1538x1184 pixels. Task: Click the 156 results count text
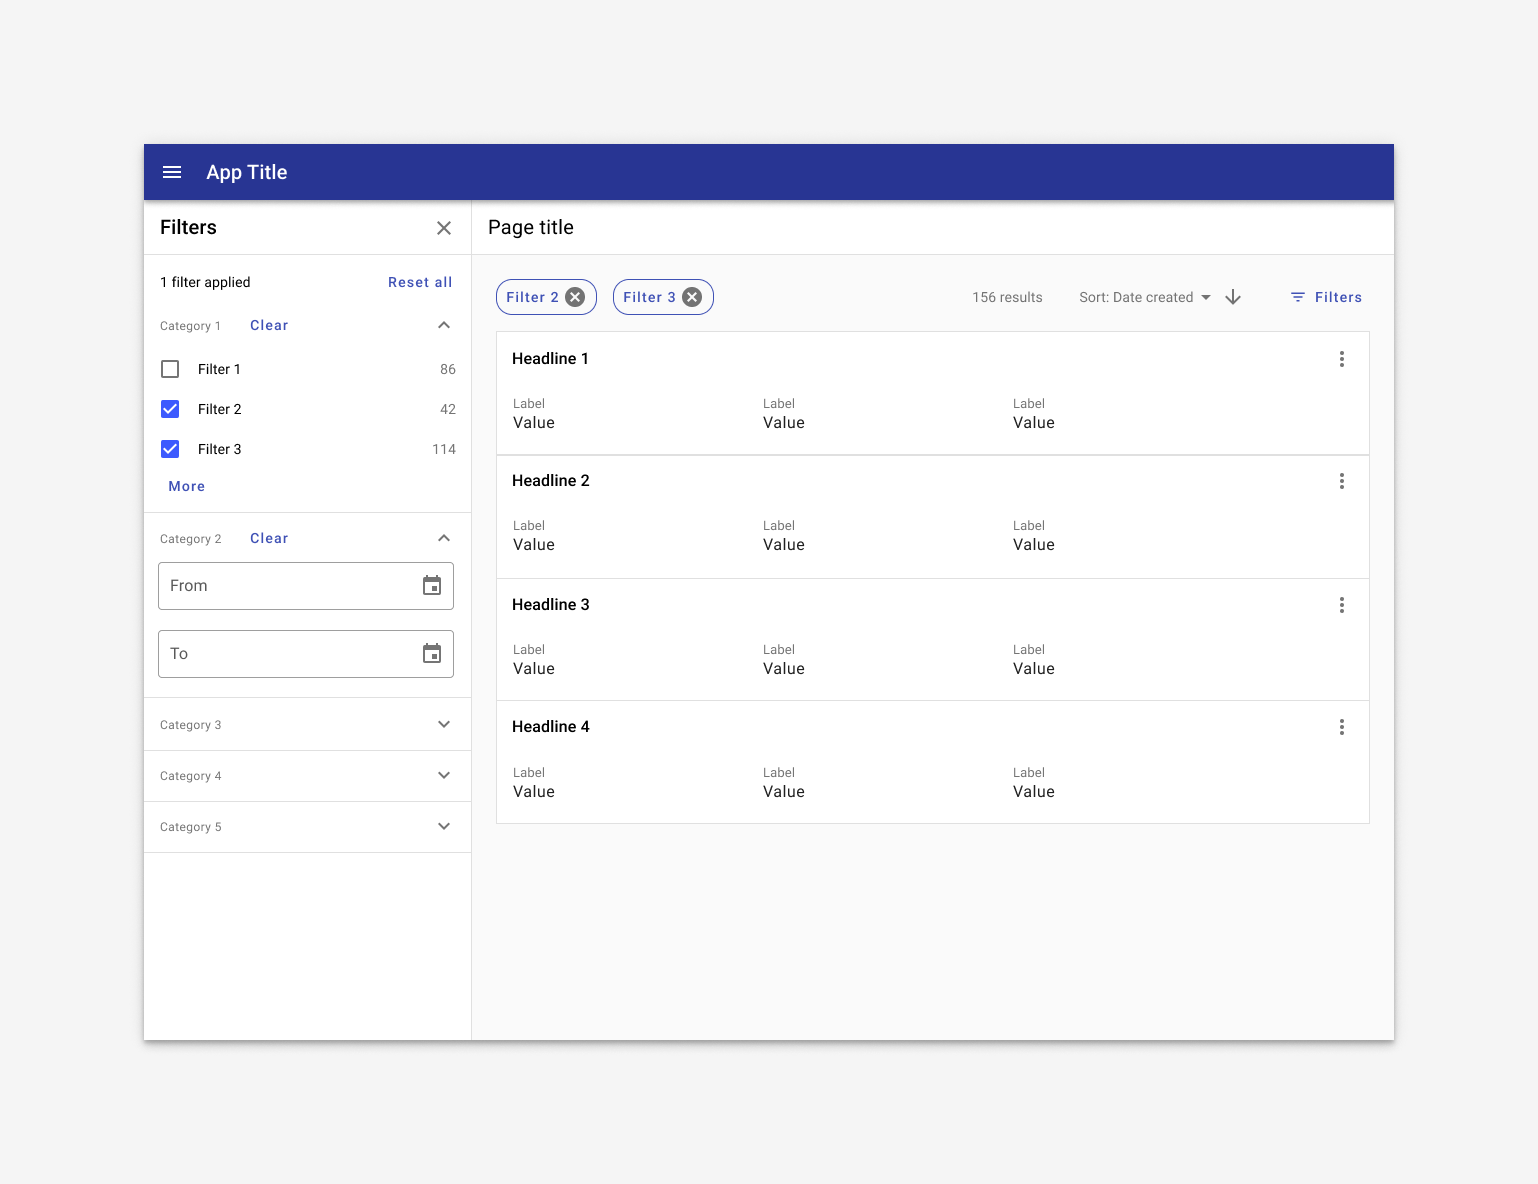coord(1007,297)
